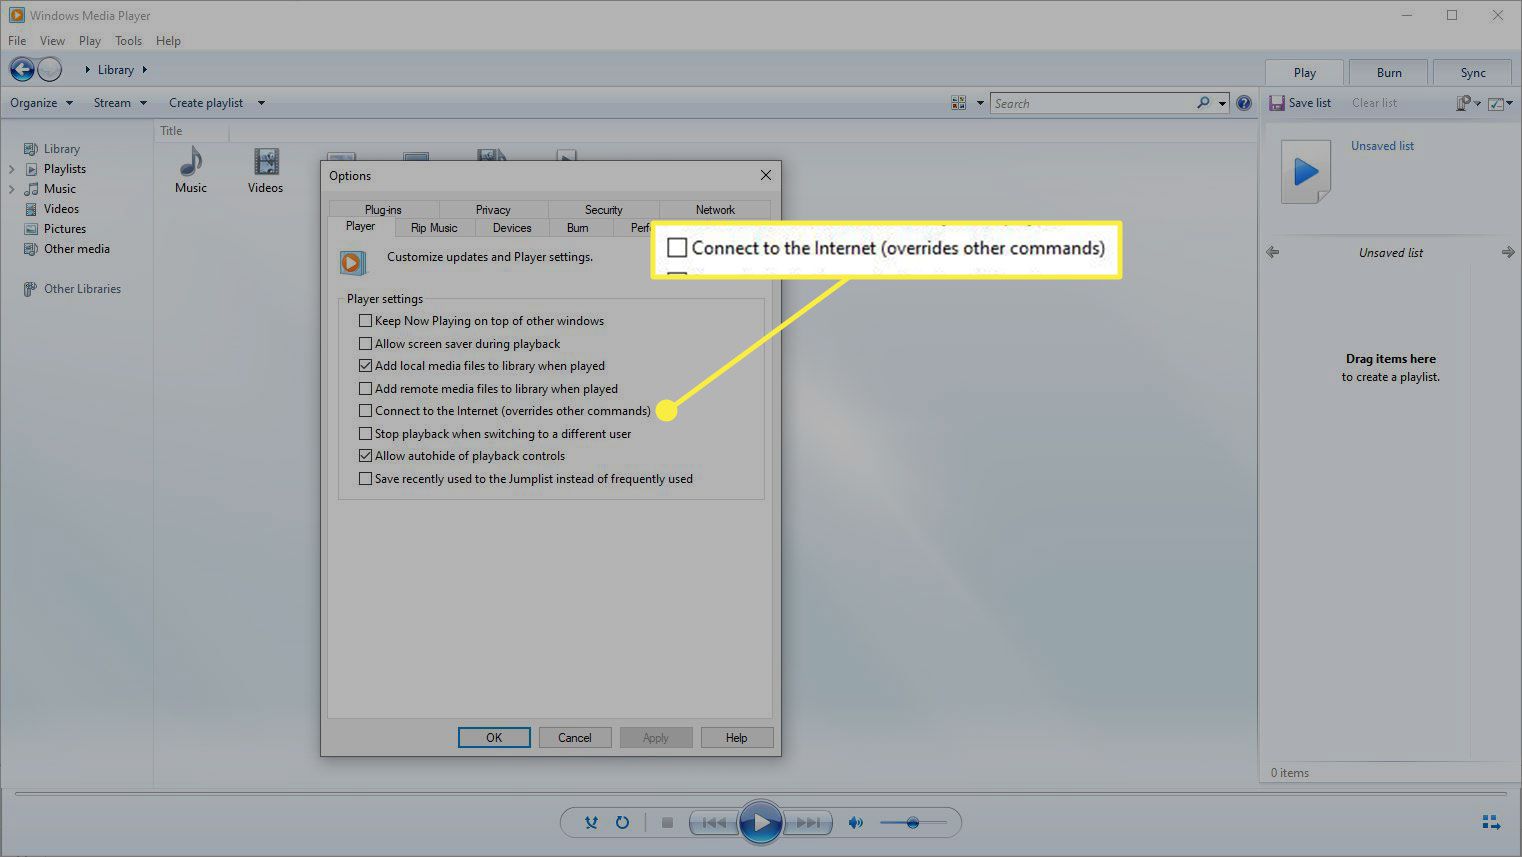The height and width of the screenshot is (857, 1522).
Task: Uncheck Add local media files to library
Action: [365, 366]
